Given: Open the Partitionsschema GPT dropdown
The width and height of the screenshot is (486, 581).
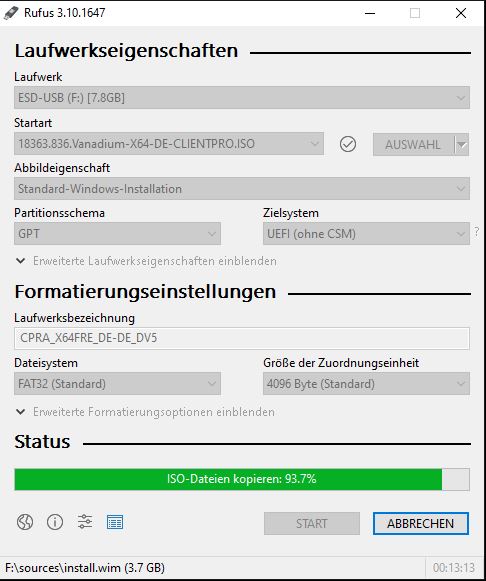Looking at the screenshot, I should coord(117,234).
